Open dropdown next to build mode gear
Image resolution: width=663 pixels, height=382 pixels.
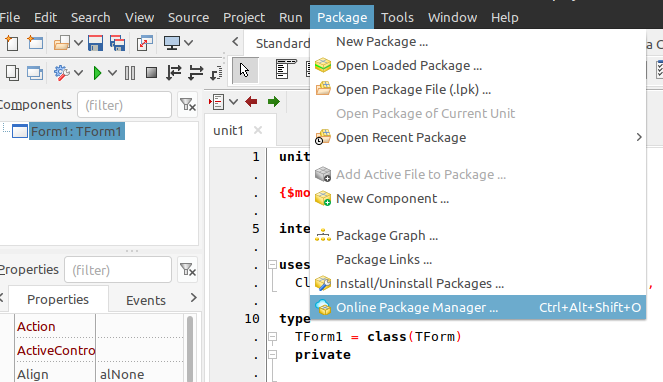point(78,73)
